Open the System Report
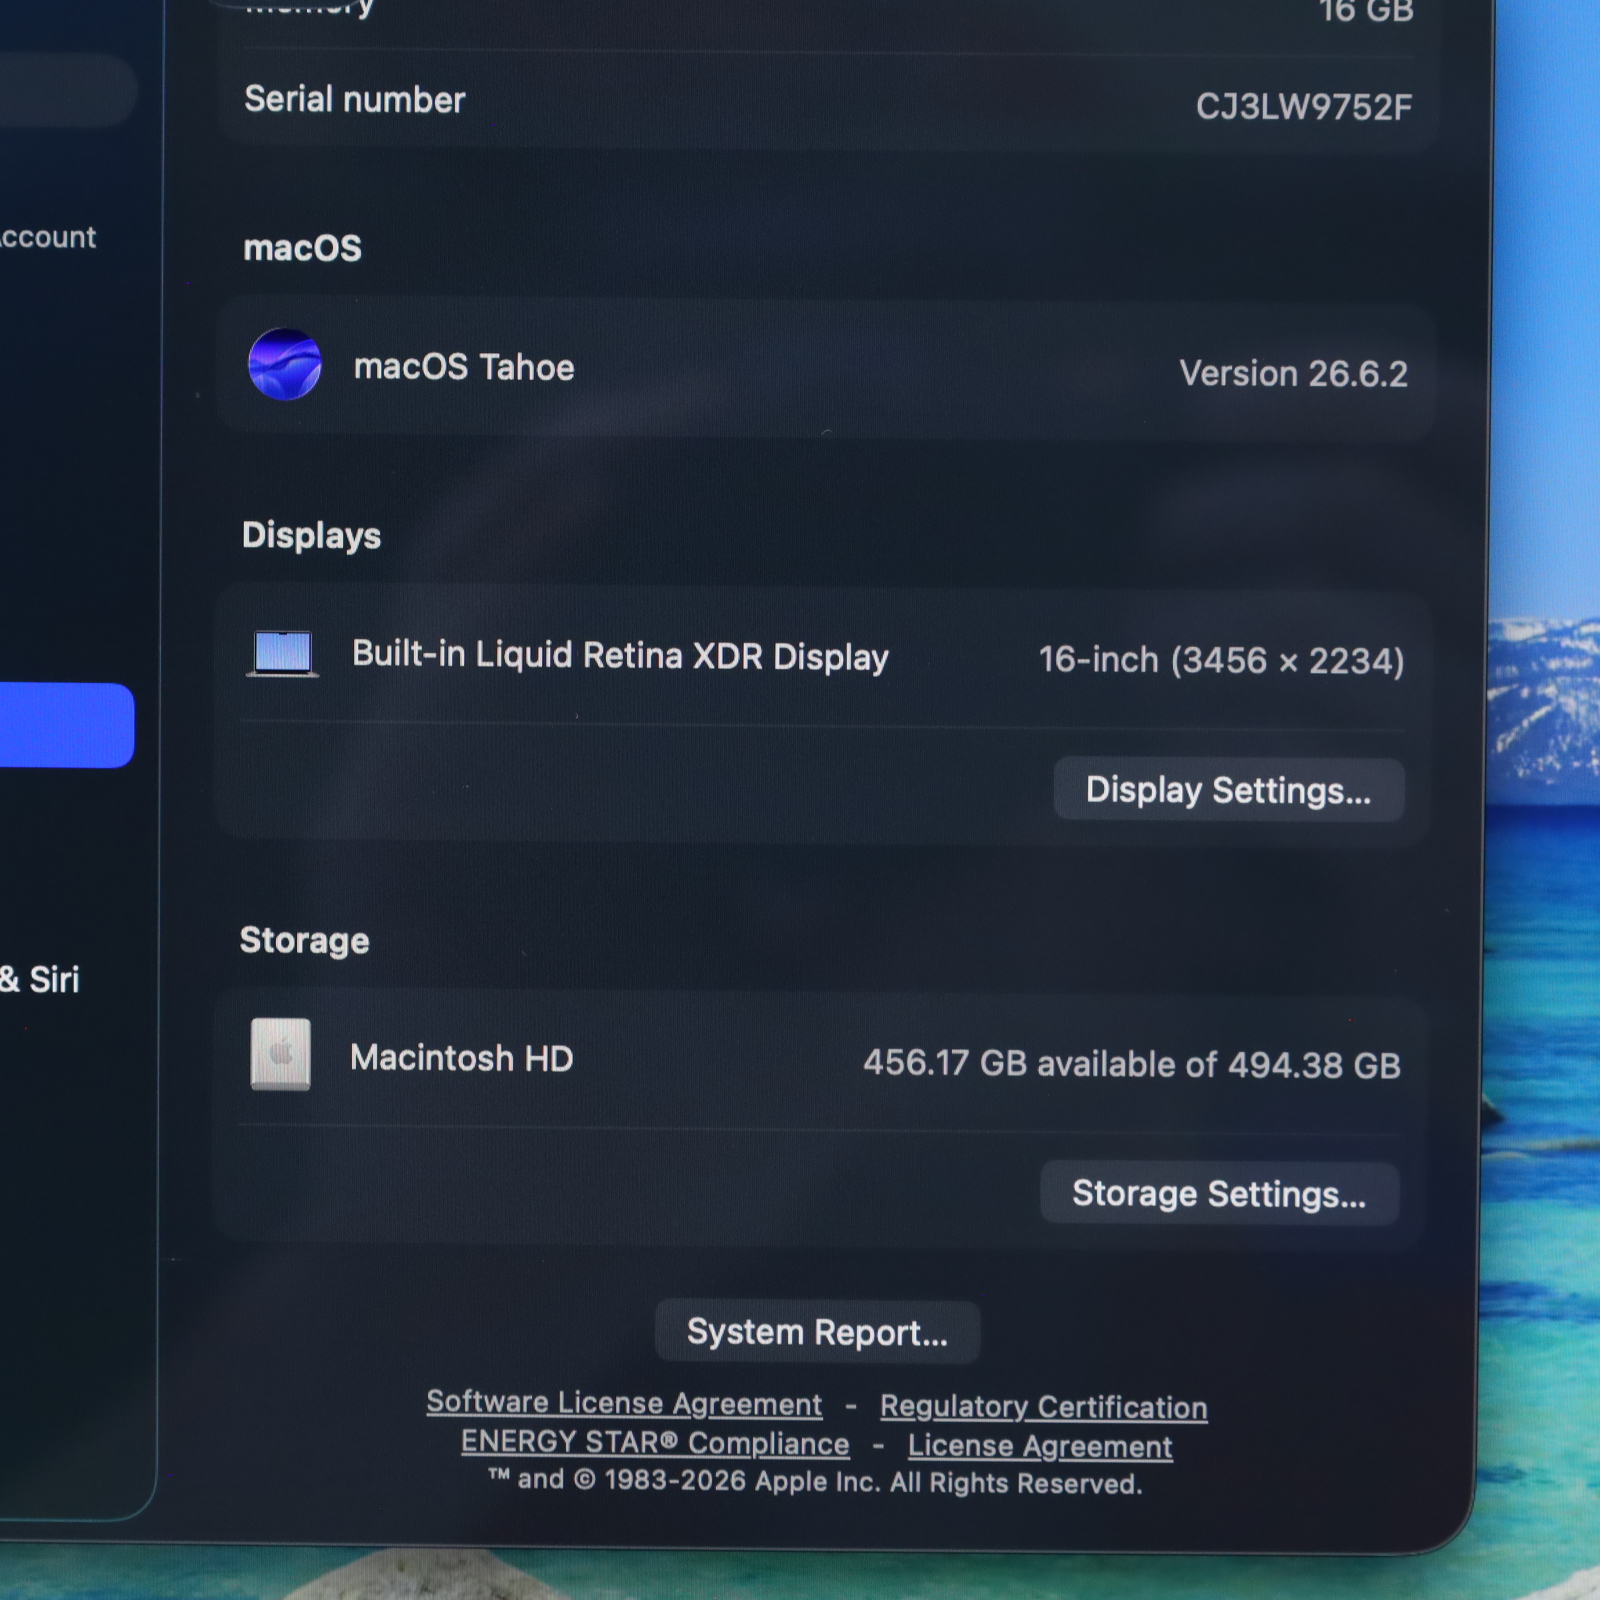The width and height of the screenshot is (1600, 1600). 817,1332
